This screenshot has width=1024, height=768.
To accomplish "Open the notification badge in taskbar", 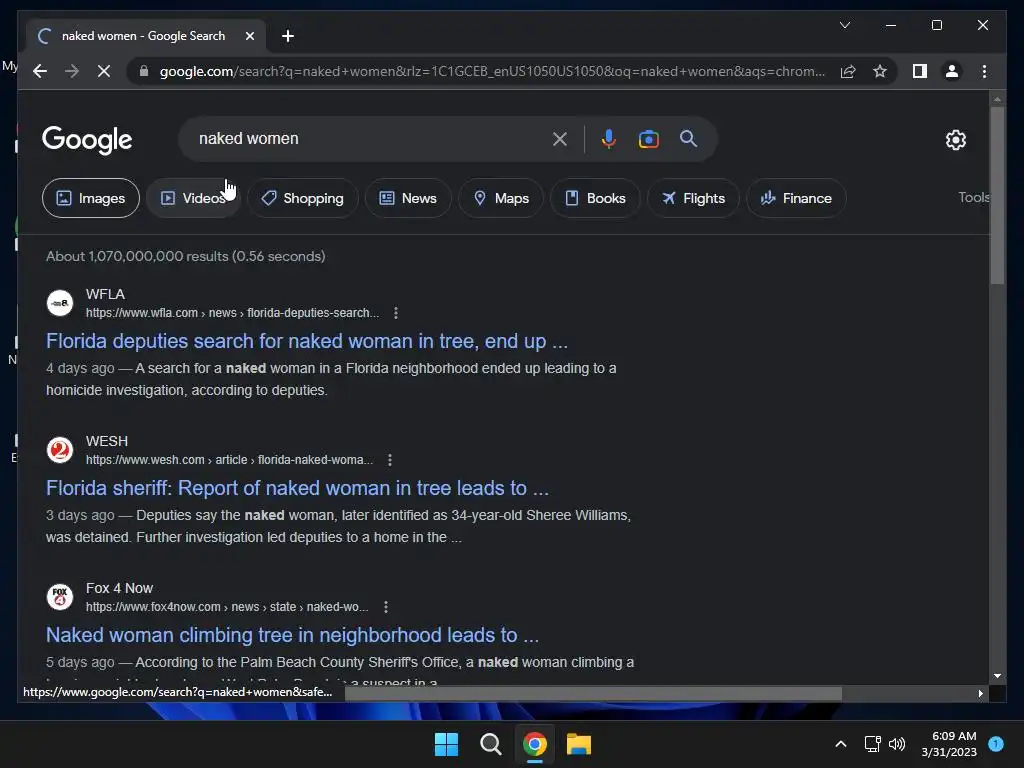I will point(995,744).
